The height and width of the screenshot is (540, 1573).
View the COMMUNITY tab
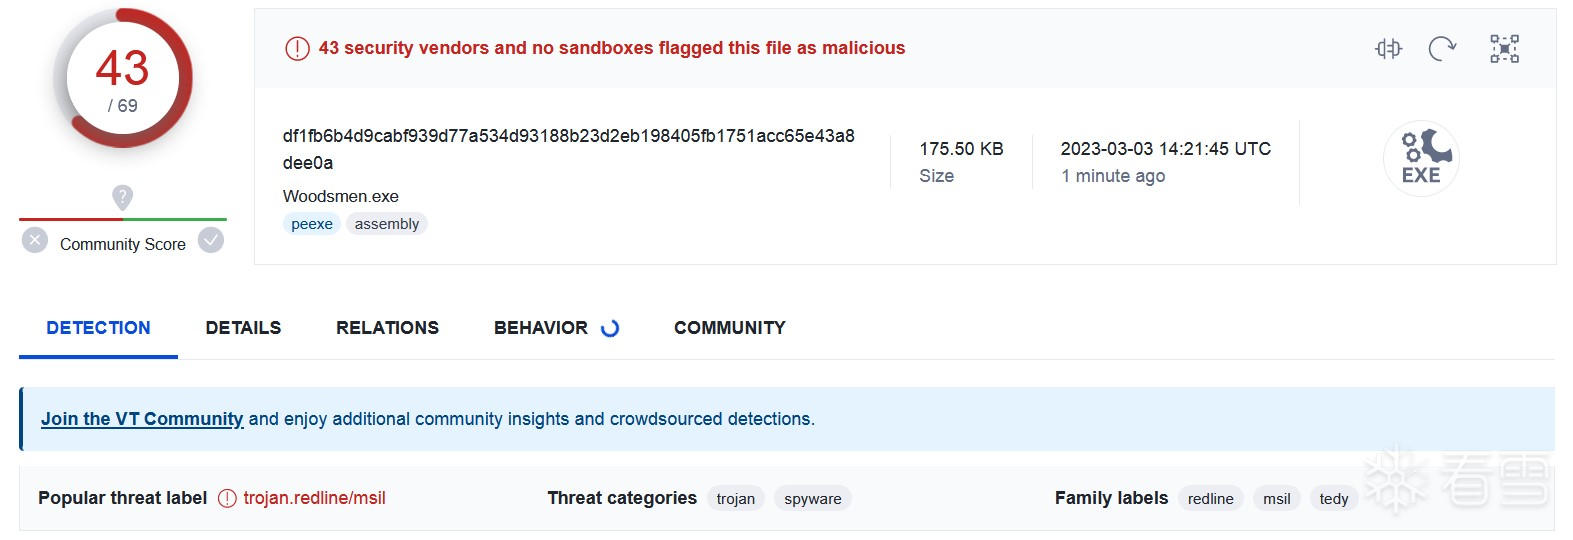[729, 328]
